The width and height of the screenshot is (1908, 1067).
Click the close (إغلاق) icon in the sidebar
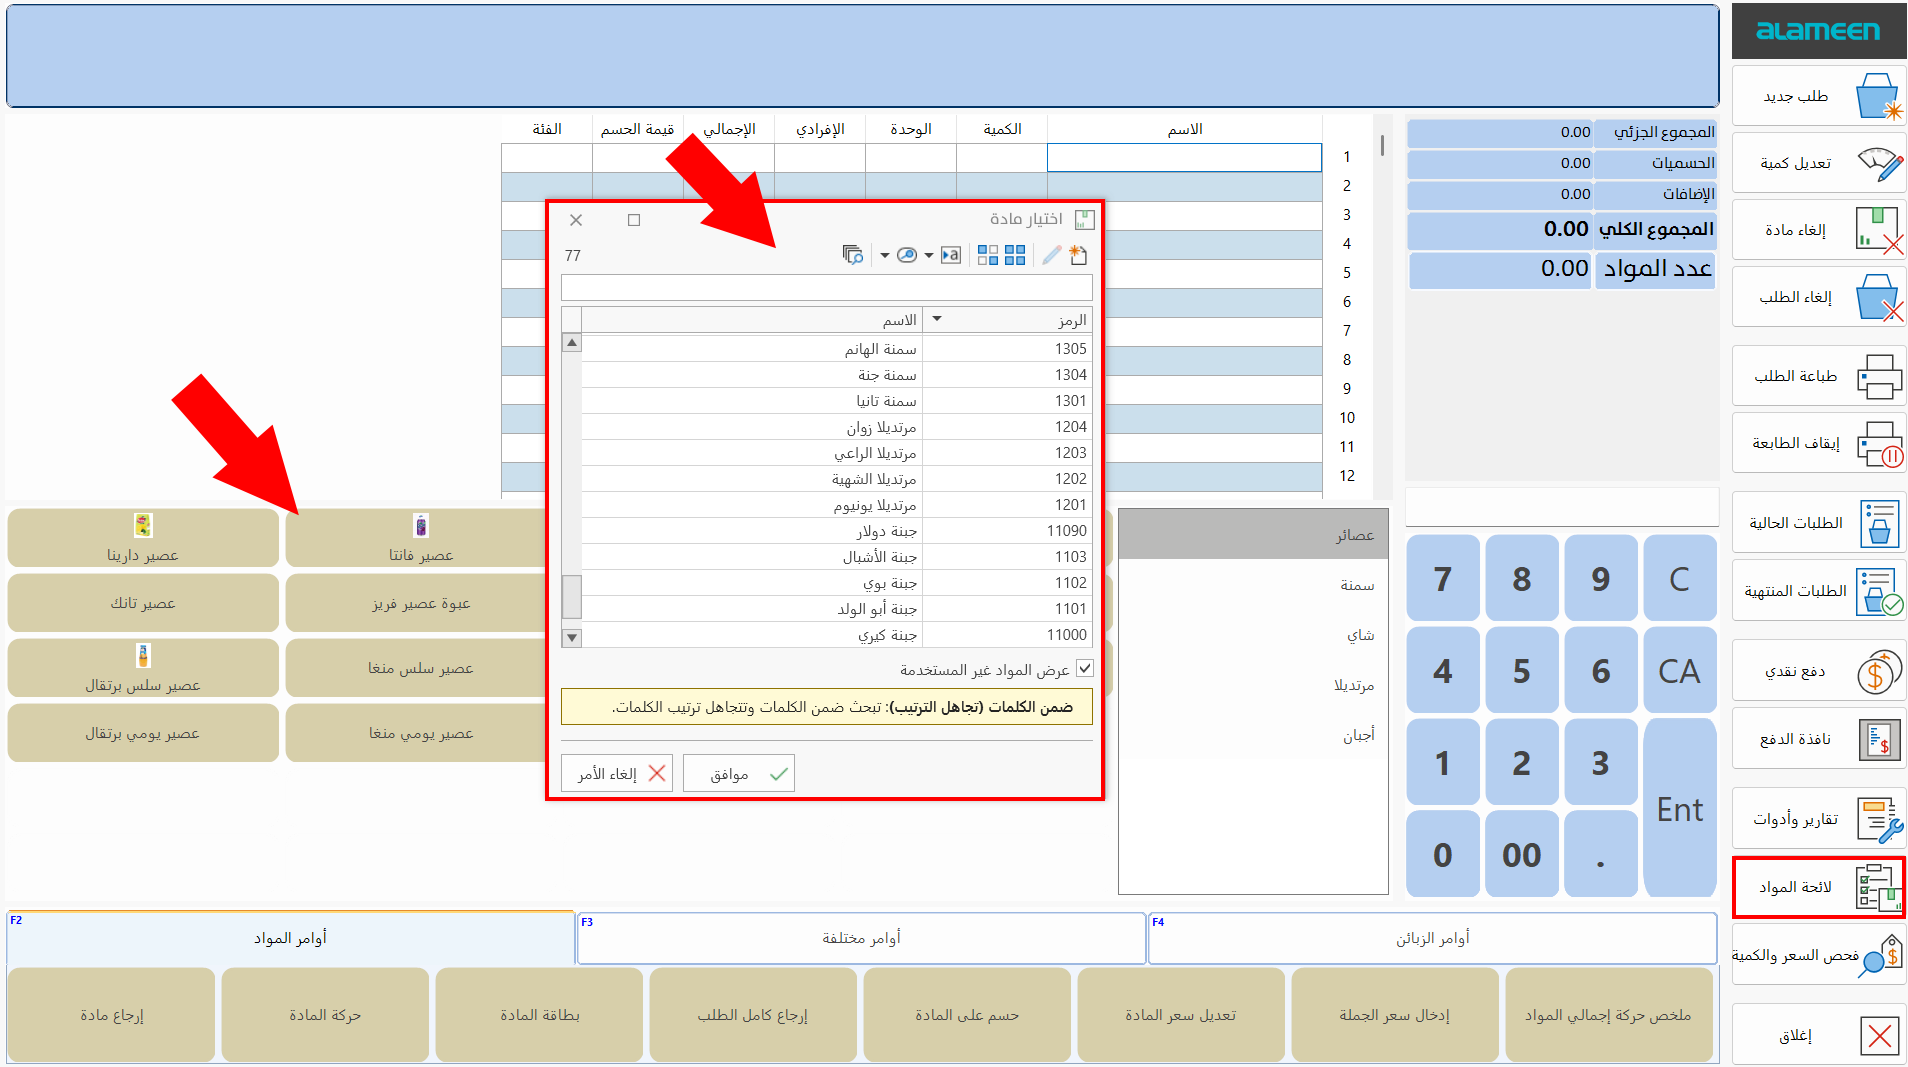(x=1880, y=1035)
